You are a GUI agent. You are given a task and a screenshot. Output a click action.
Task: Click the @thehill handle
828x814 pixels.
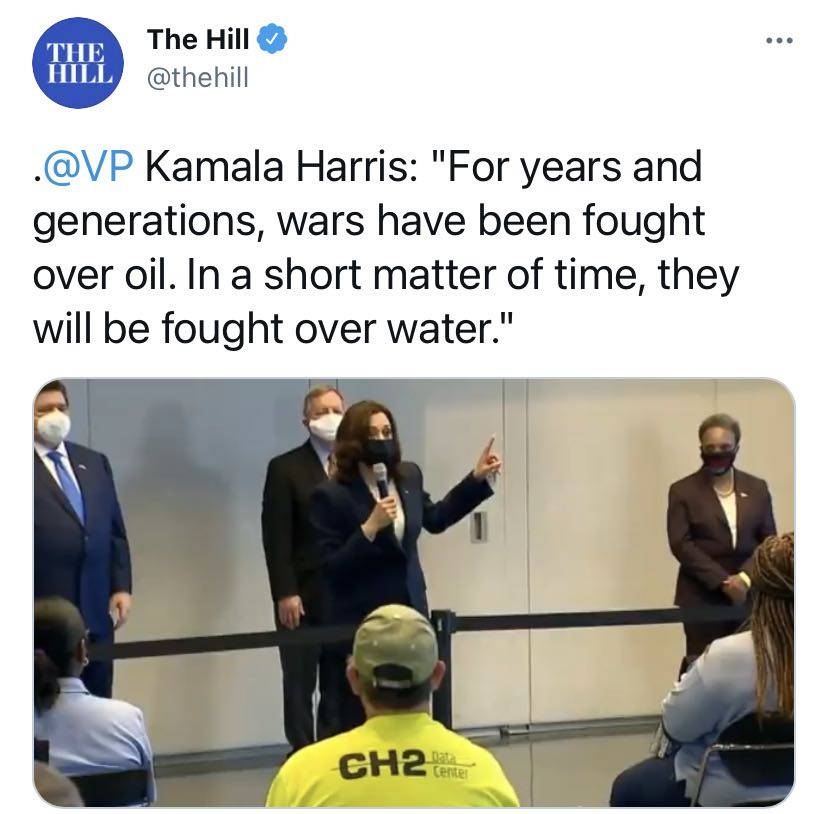(197, 78)
